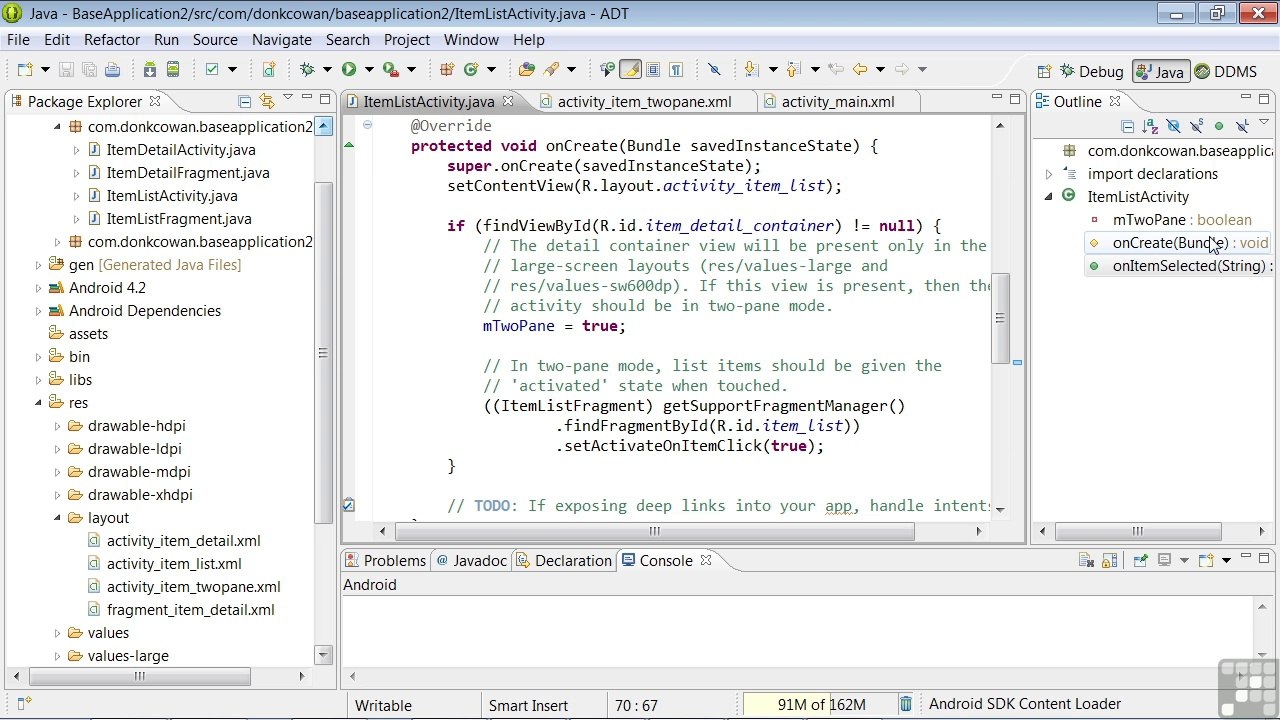Collapse all in Package Explorer
The width and height of the screenshot is (1280, 720).
(245, 101)
